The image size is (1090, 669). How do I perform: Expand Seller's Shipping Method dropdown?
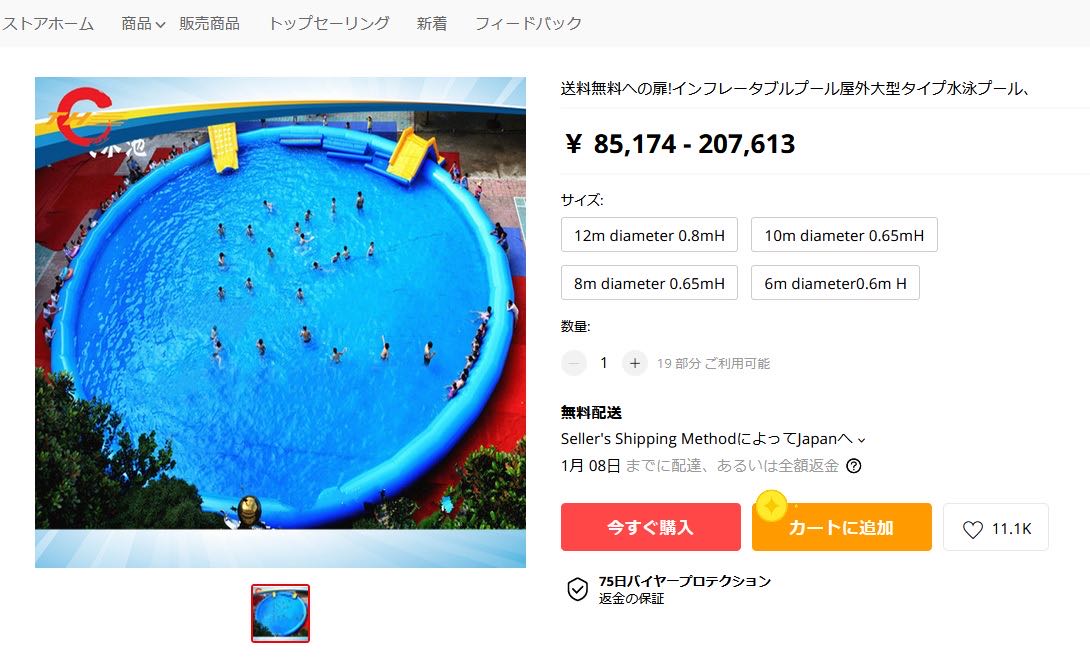713,439
